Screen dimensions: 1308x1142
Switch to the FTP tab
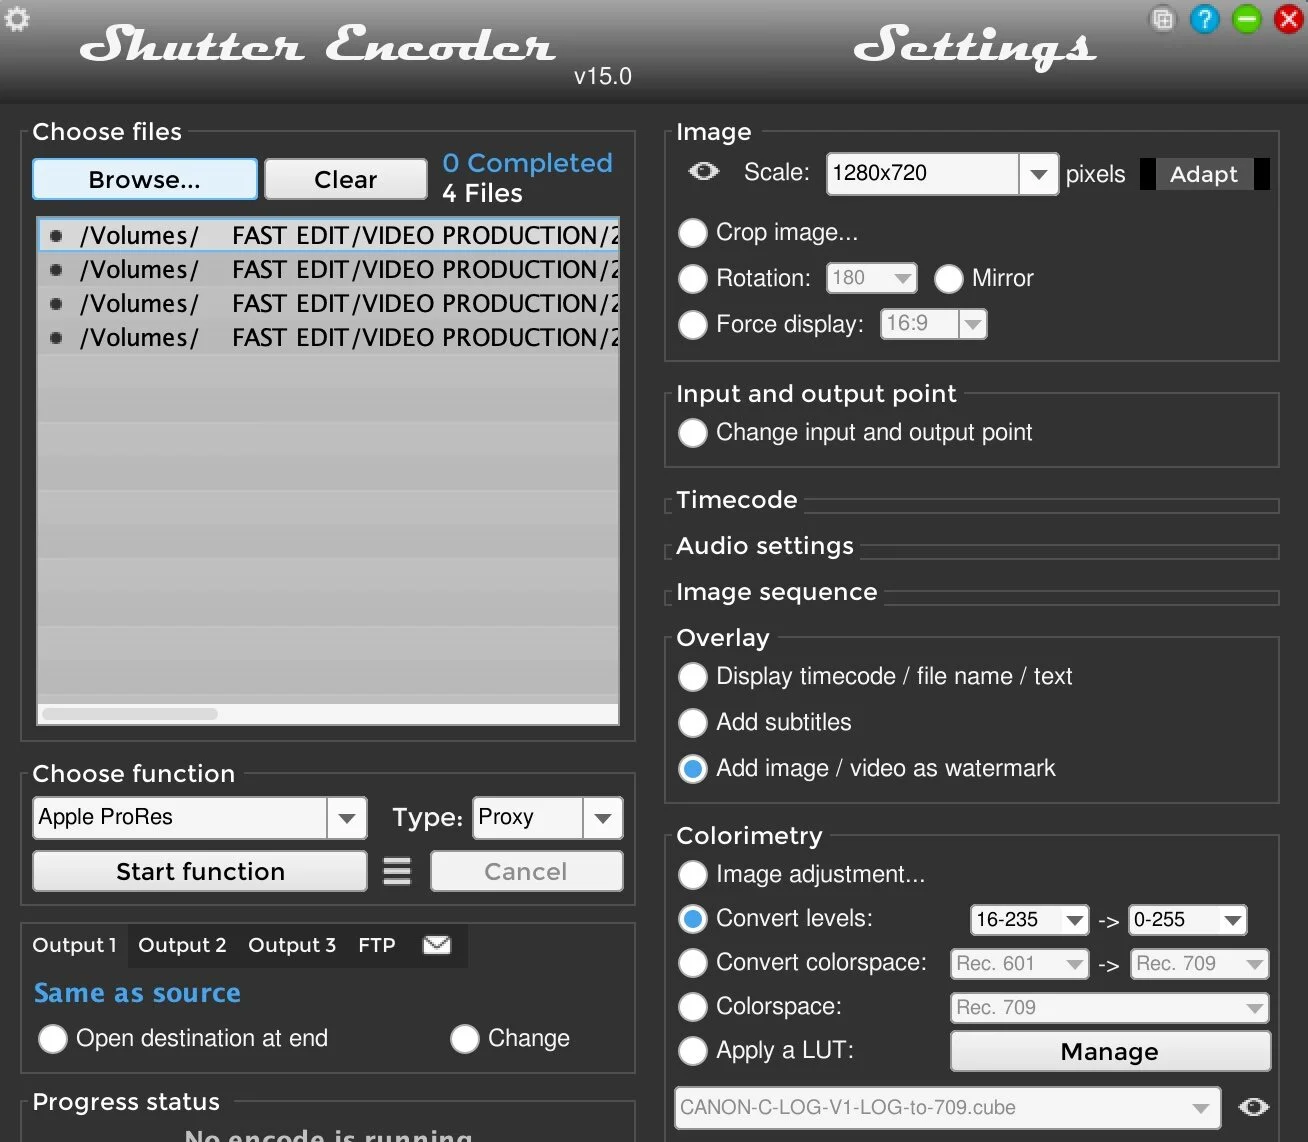pyautogui.click(x=377, y=945)
